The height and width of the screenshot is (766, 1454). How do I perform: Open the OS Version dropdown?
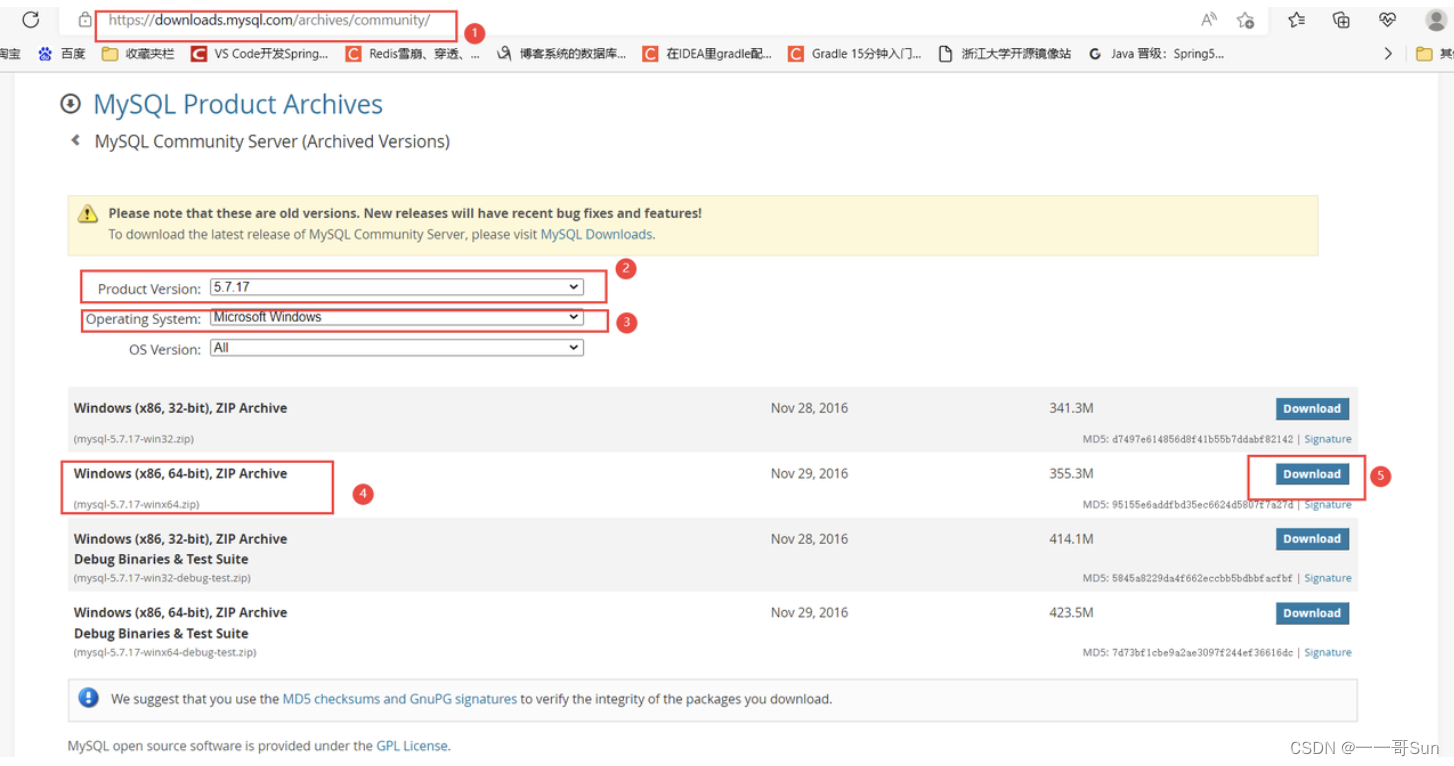(396, 348)
